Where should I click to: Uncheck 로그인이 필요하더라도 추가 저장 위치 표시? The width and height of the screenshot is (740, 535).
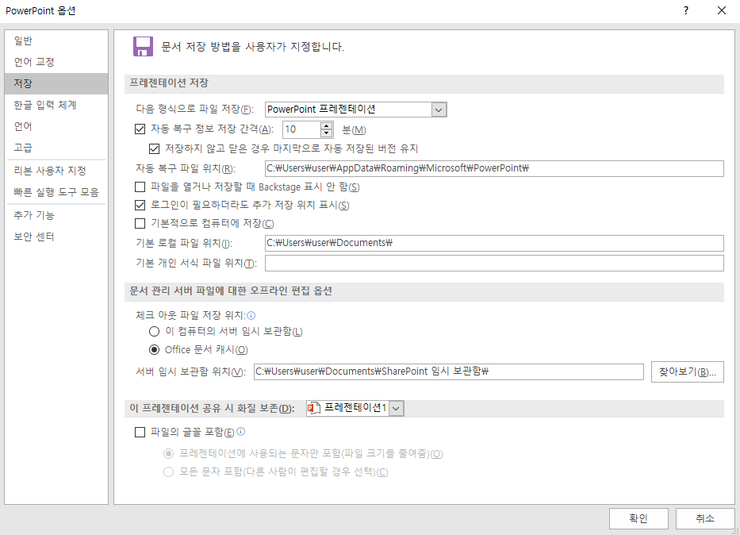(x=140, y=205)
